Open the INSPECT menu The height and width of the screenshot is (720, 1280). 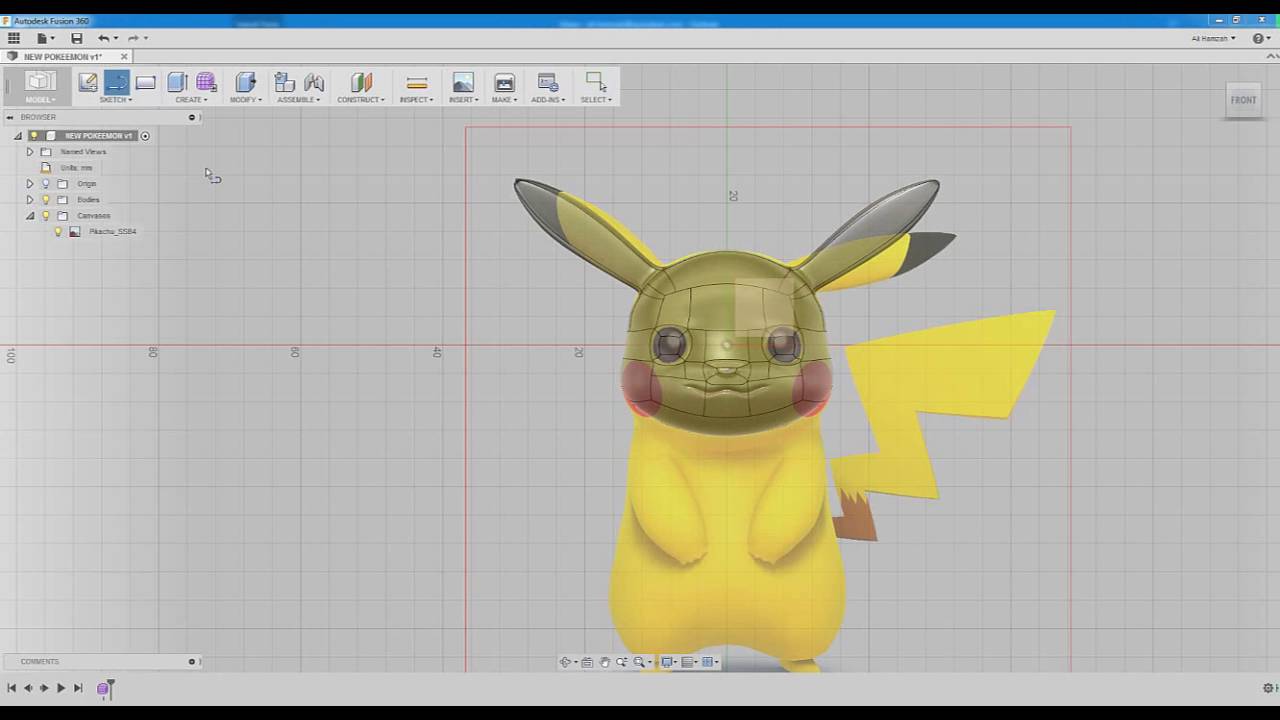(417, 100)
